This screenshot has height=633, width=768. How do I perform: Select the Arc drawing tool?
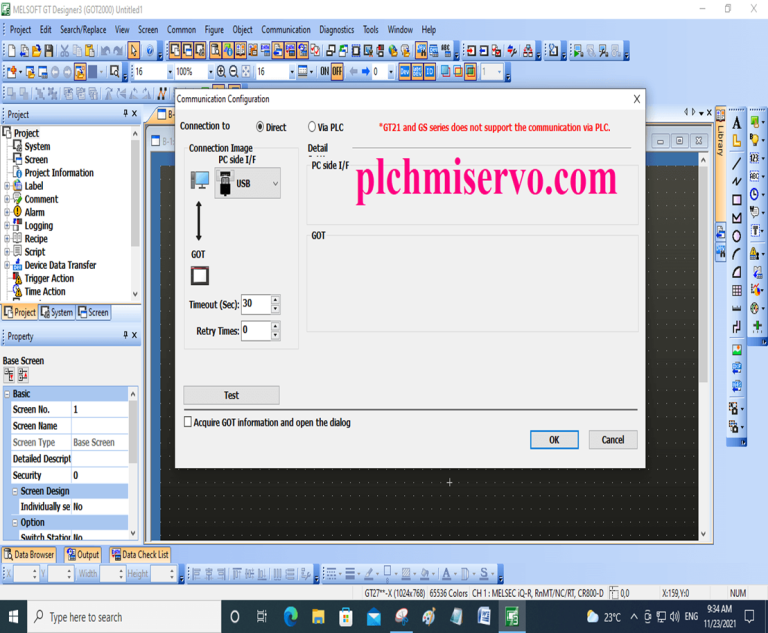pyautogui.click(x=737, y=254)
